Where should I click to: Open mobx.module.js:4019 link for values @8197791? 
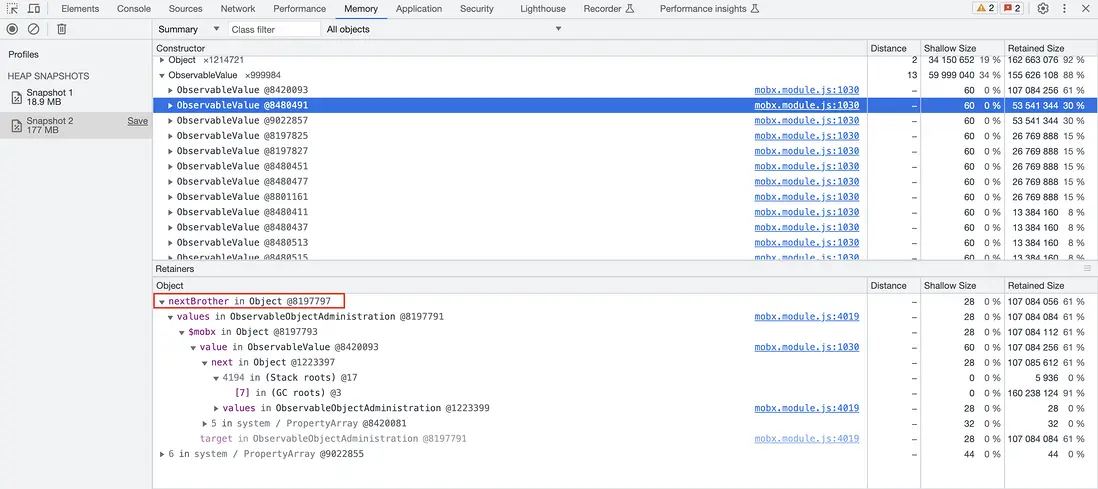[x=807, y=317]
